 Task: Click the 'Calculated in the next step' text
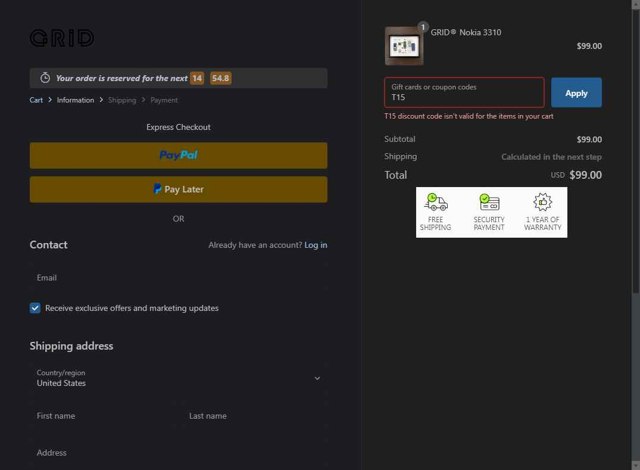tap(551, 157)
